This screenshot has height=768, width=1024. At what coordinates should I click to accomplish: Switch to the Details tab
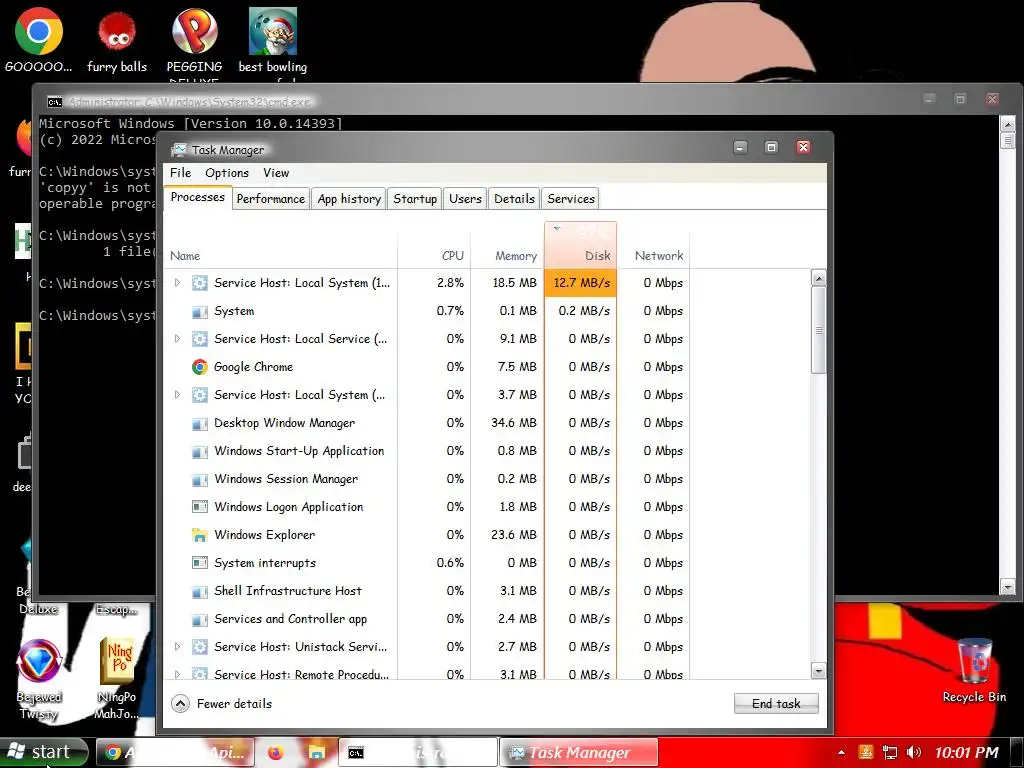point(515,199)
